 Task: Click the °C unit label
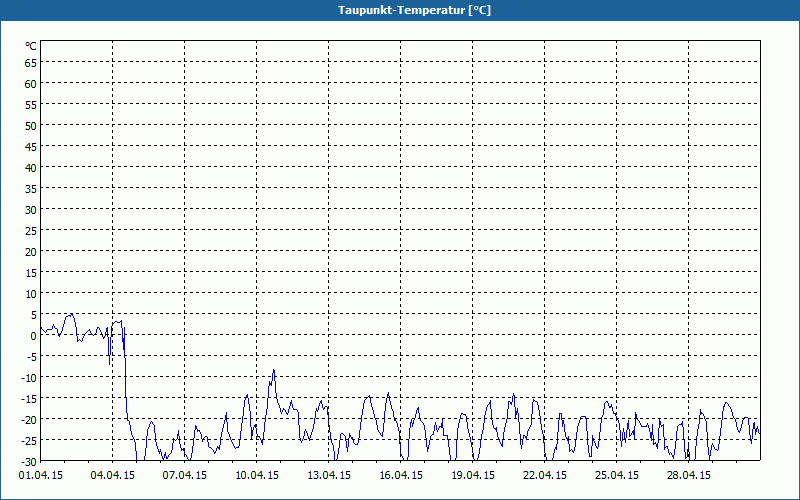31,46
